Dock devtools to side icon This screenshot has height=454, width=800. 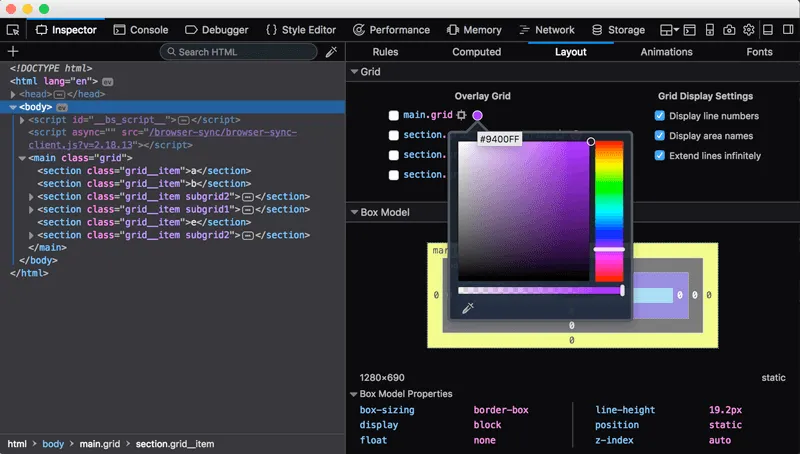788,30
